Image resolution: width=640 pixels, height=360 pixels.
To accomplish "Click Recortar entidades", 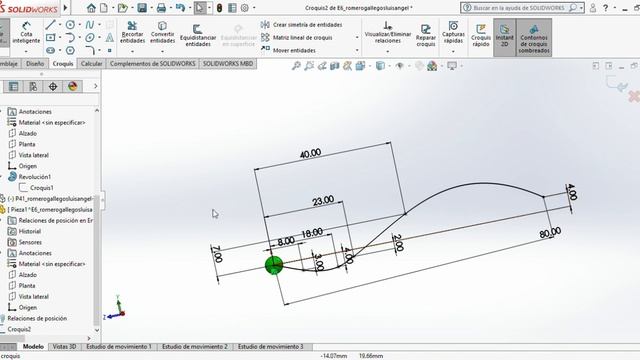I will [132, 33].
